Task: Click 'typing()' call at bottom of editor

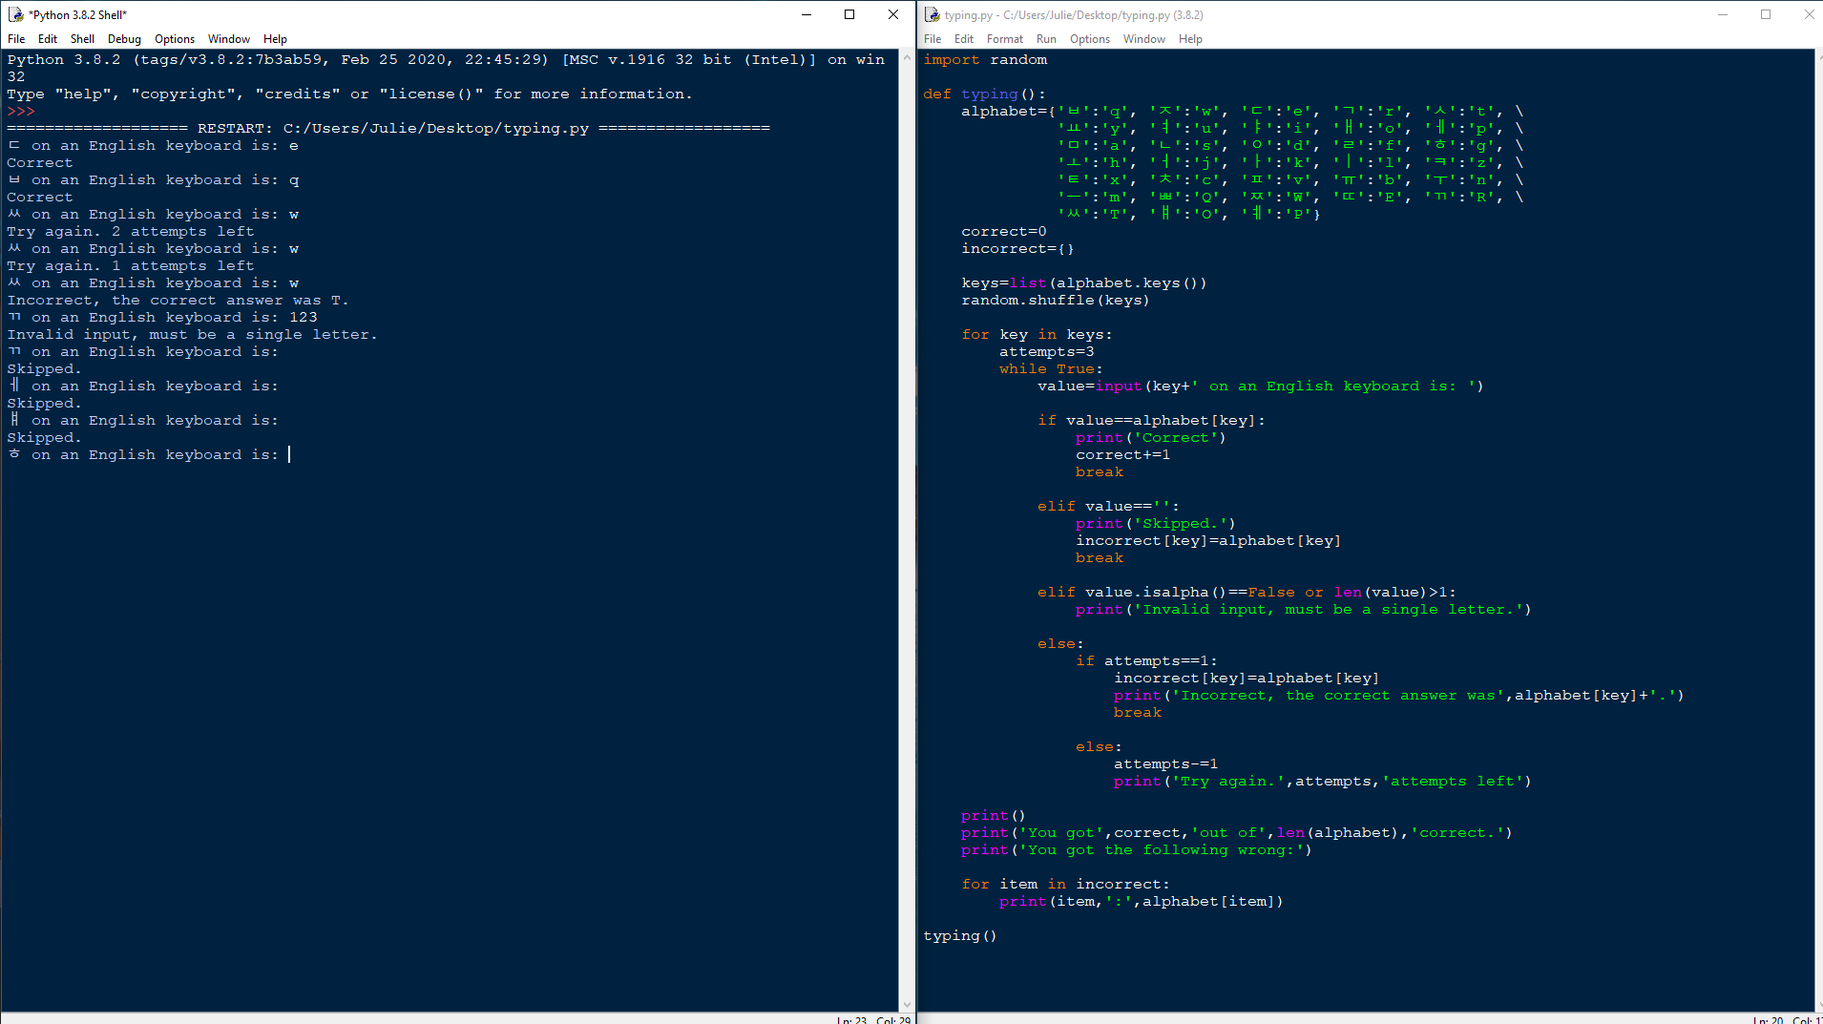Action: point(960,936)
